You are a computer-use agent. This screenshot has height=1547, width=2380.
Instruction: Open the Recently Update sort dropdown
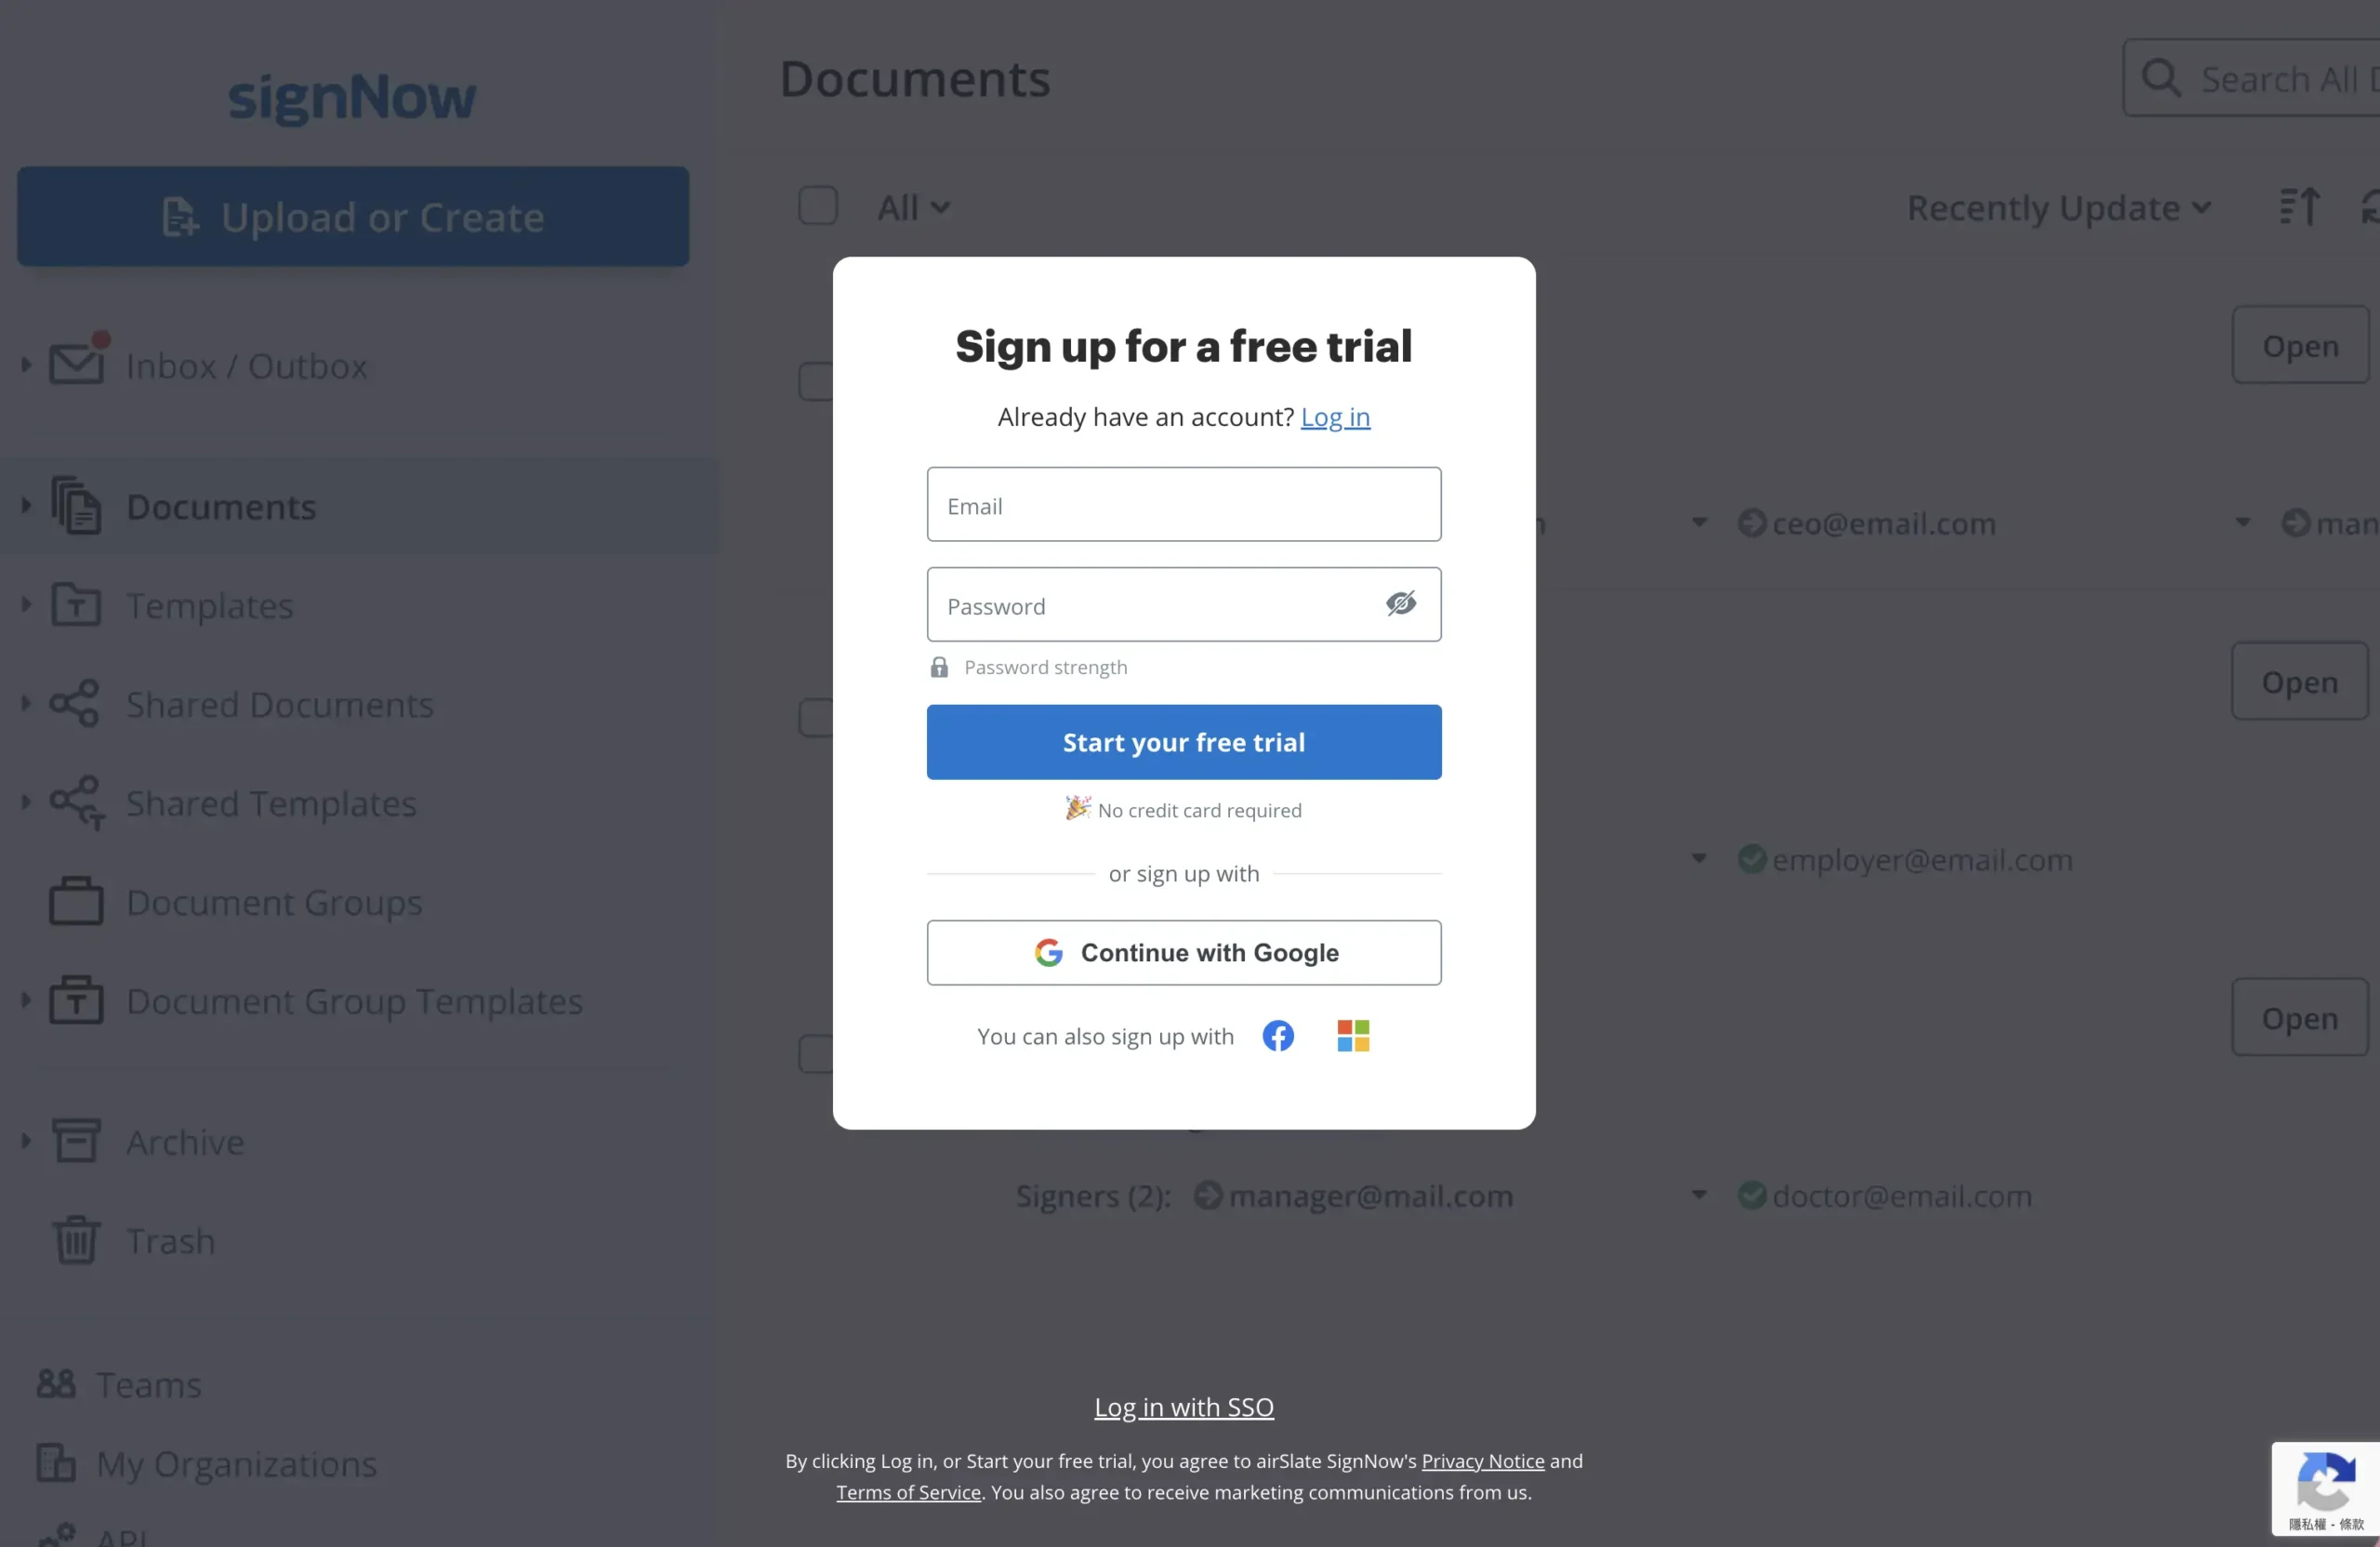click(x=2058, y=208)
